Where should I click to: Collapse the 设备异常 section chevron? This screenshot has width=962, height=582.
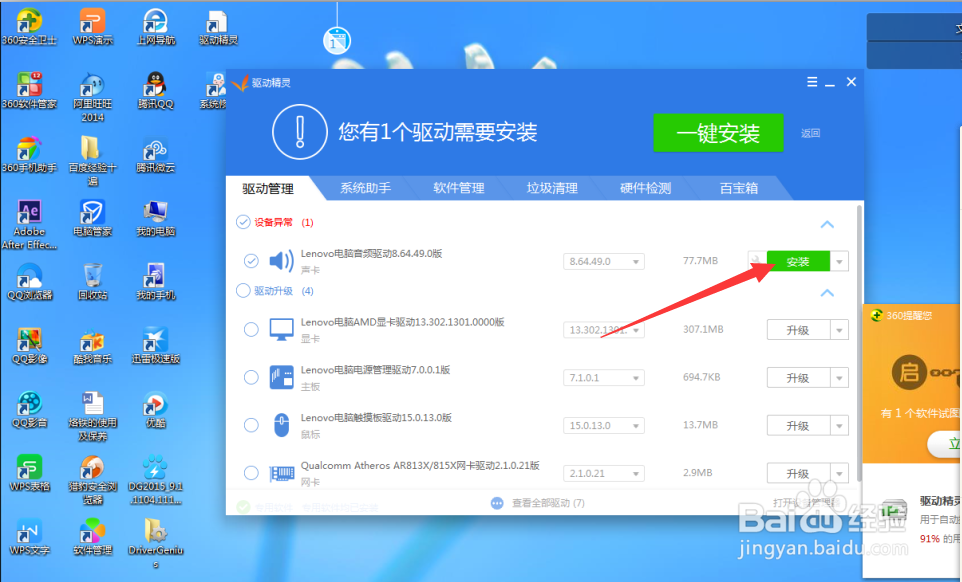click(x=827, y=224)
